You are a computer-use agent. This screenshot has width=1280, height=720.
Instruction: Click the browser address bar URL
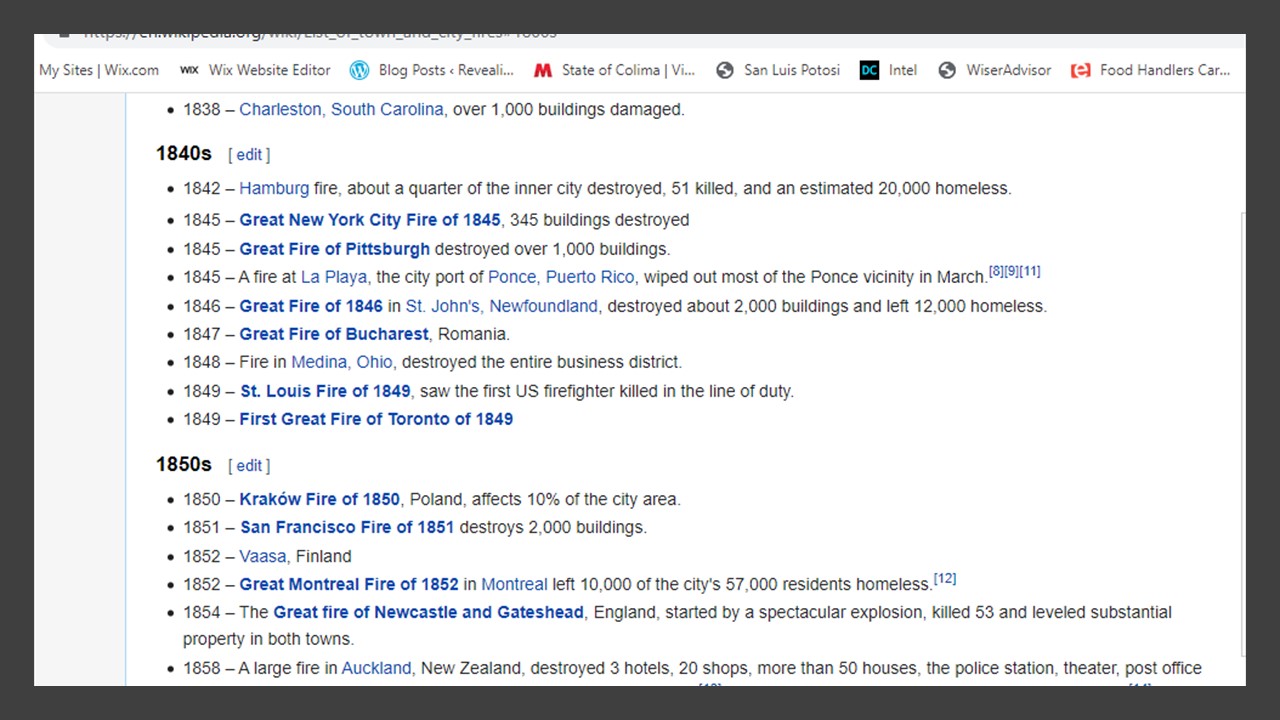tap(320, 36)
